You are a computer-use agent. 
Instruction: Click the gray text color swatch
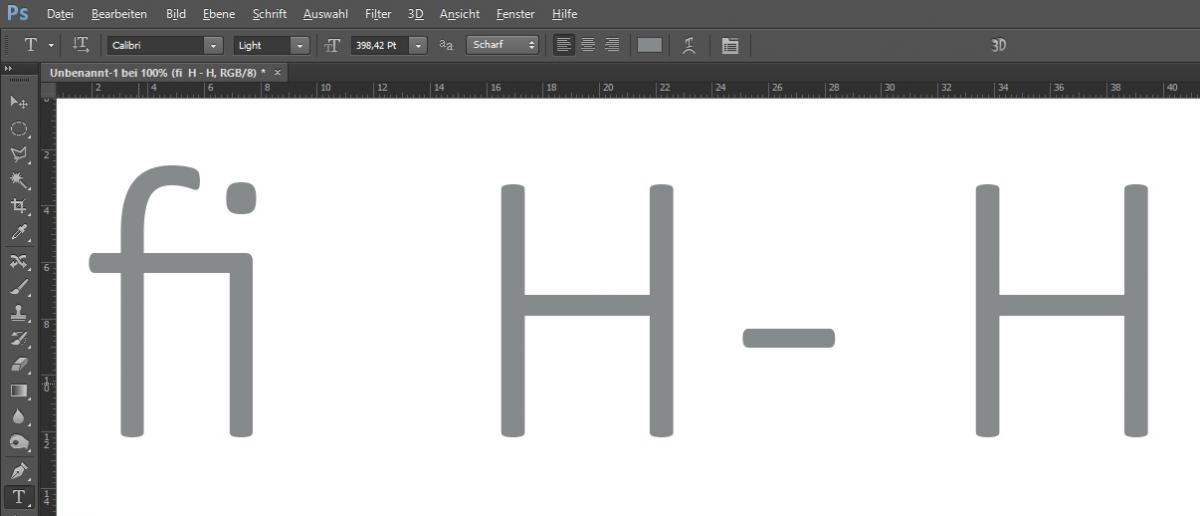[x=650, y=45]
